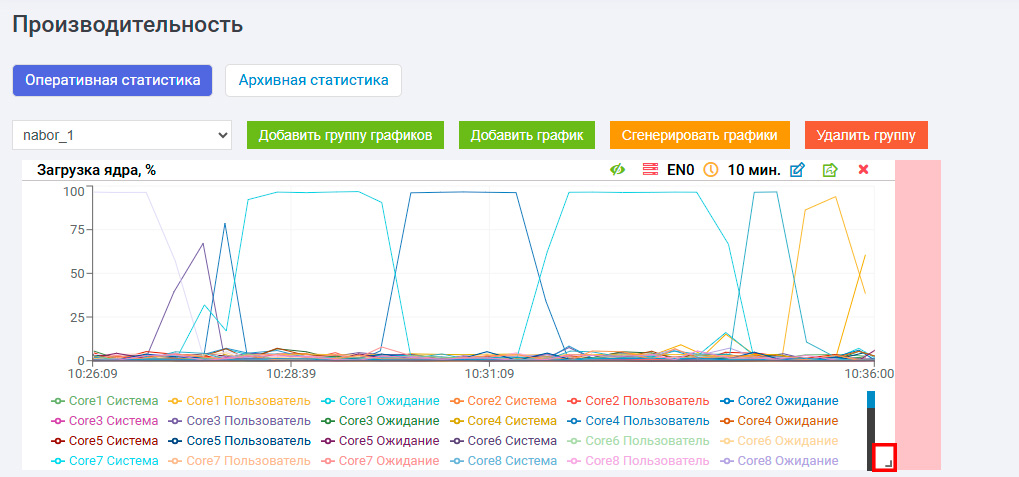The height and width of the screenshot is (477, 1019).
Task: Click the EN0 server label
Action: 681,170
